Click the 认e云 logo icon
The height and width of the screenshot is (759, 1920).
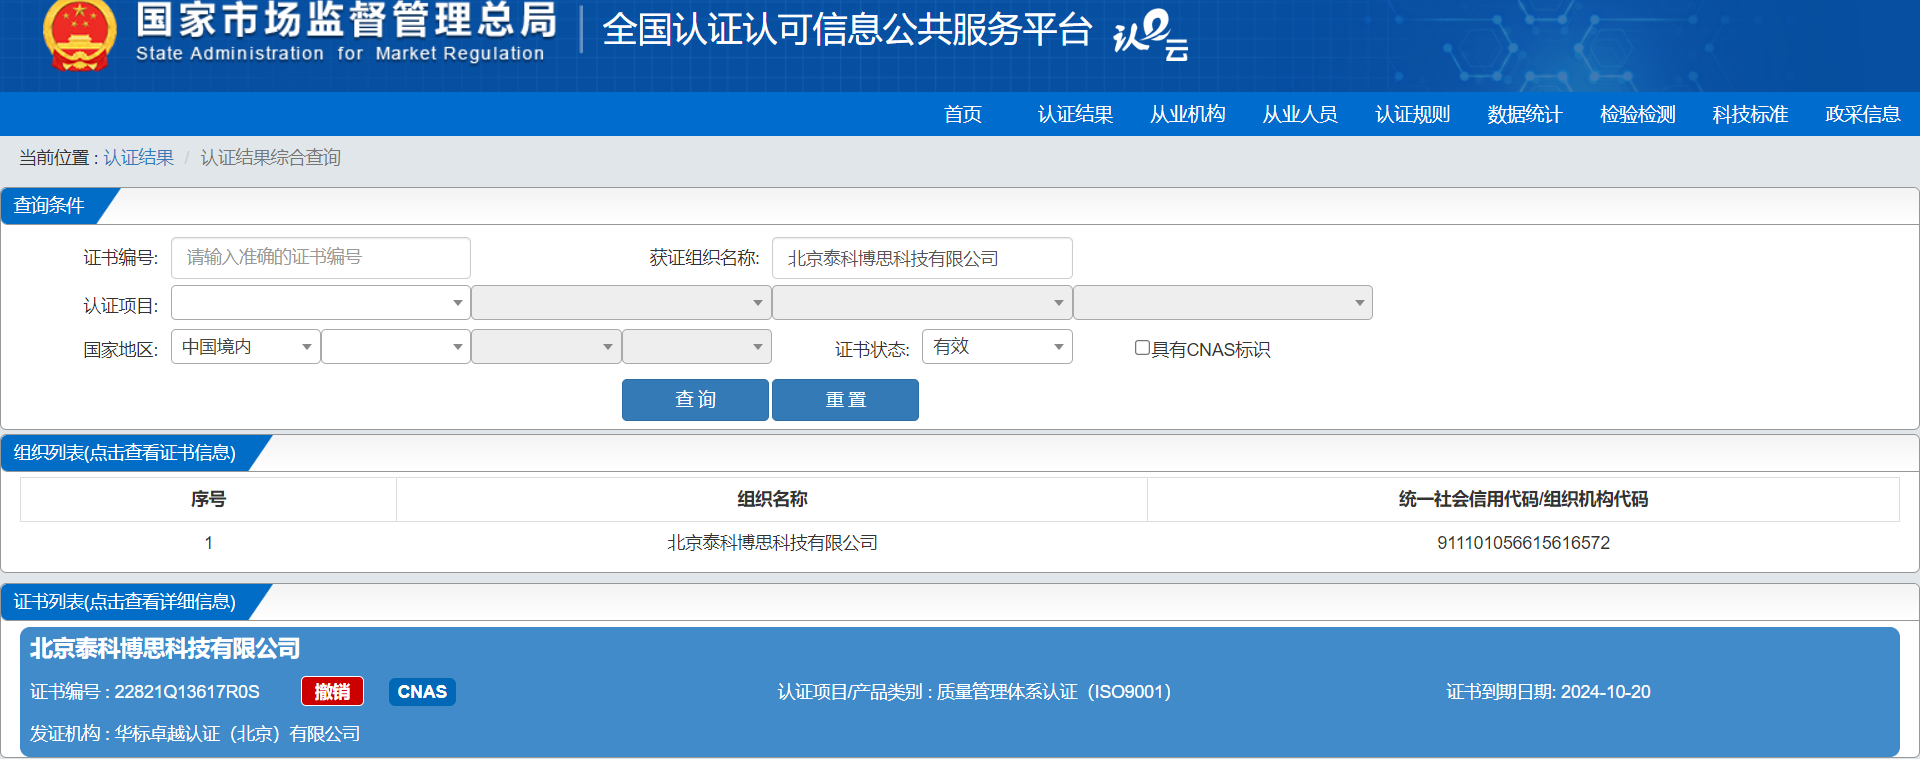point(1151,35)
